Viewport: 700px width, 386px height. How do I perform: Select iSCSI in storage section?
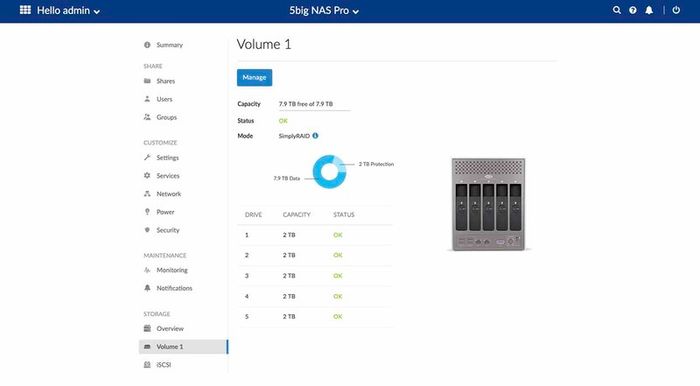(164, 365)
